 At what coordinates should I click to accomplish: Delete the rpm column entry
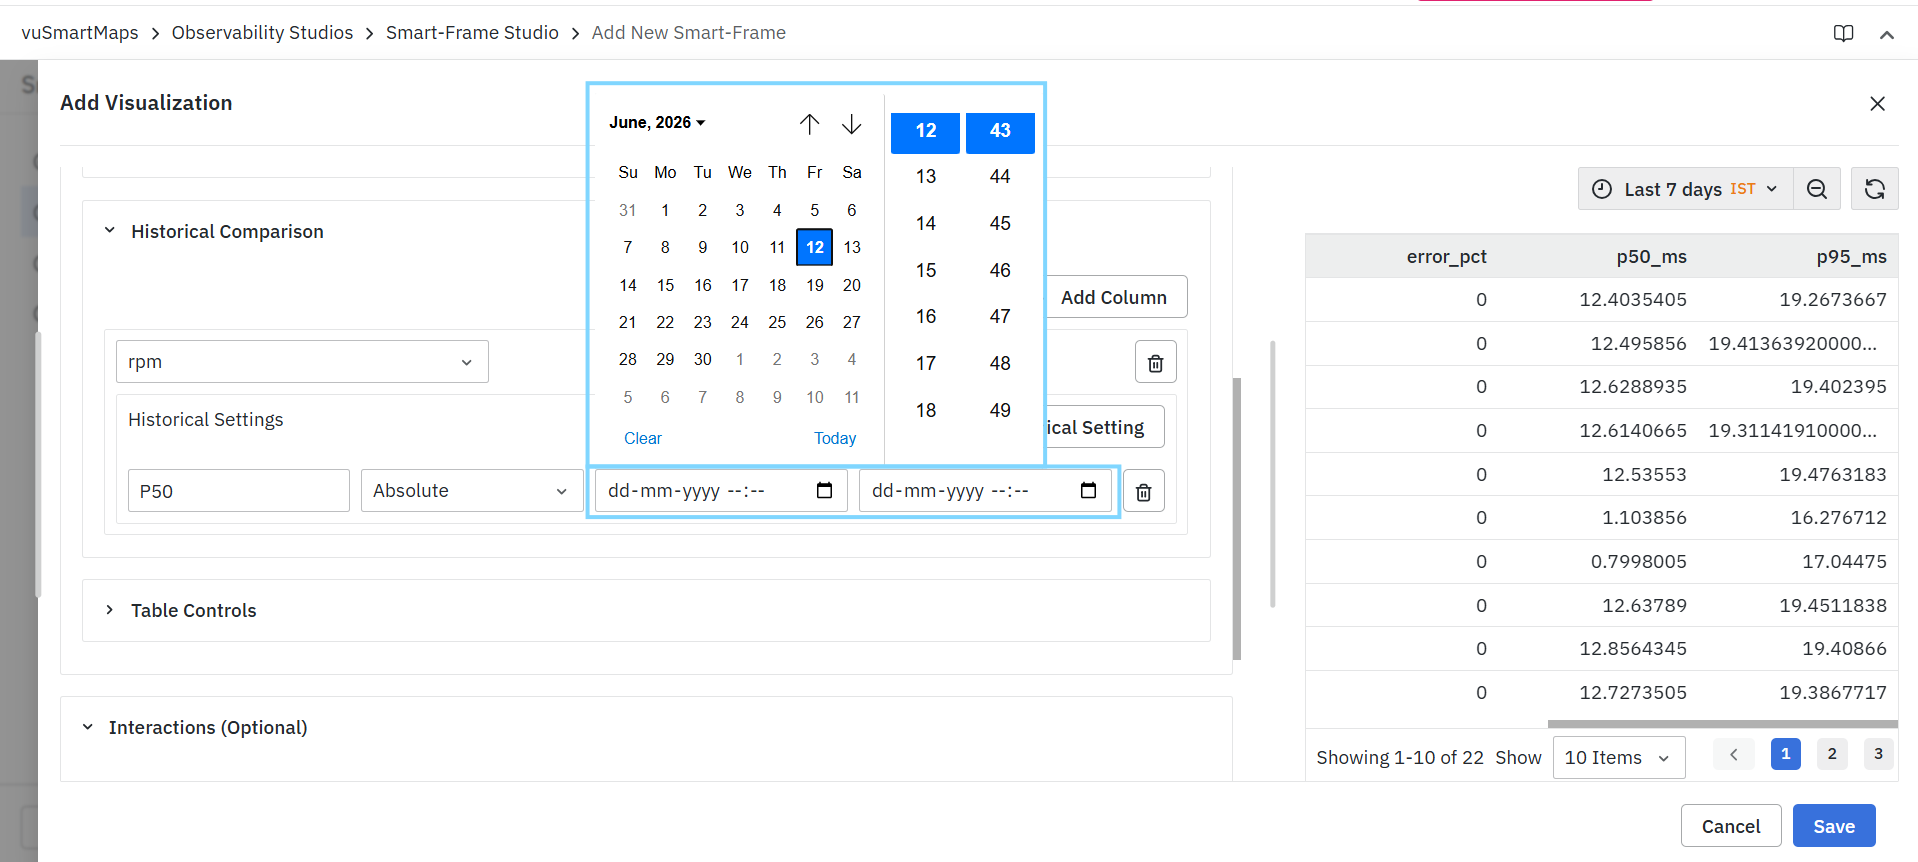pyautogui.click(x=1156, y=362)
